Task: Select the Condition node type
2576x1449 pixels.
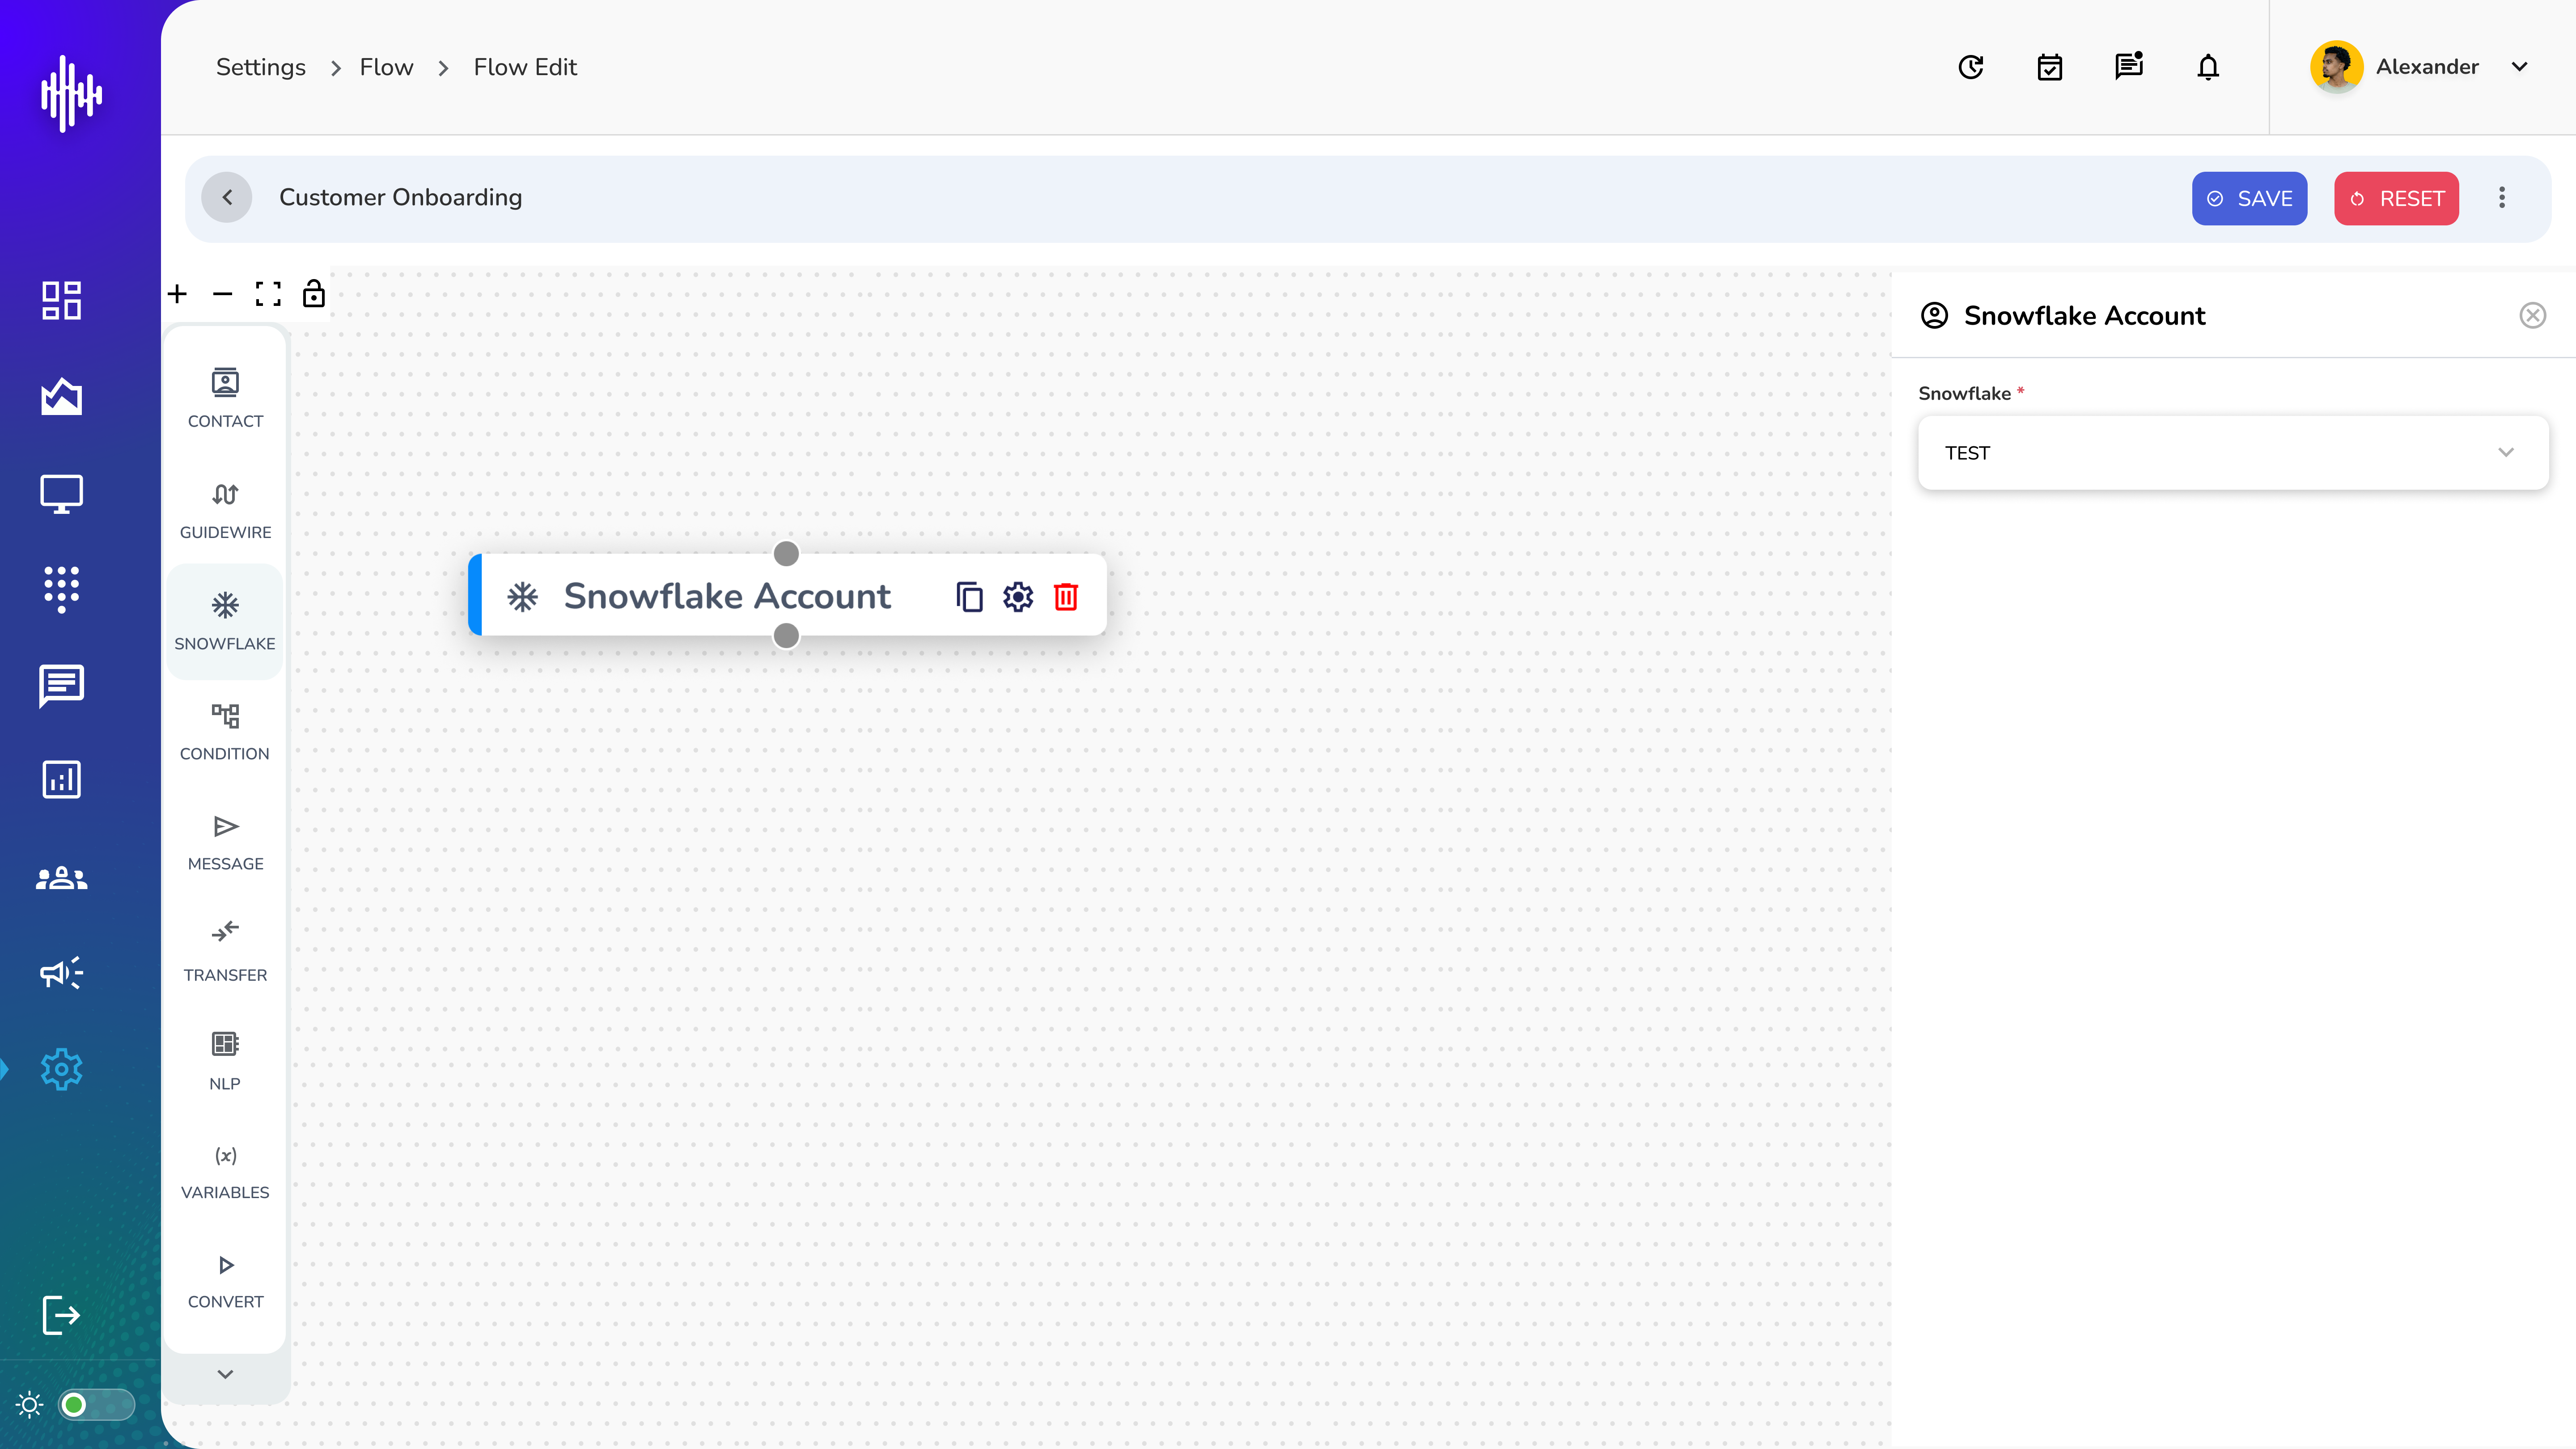Action: [x=225, y=731]
